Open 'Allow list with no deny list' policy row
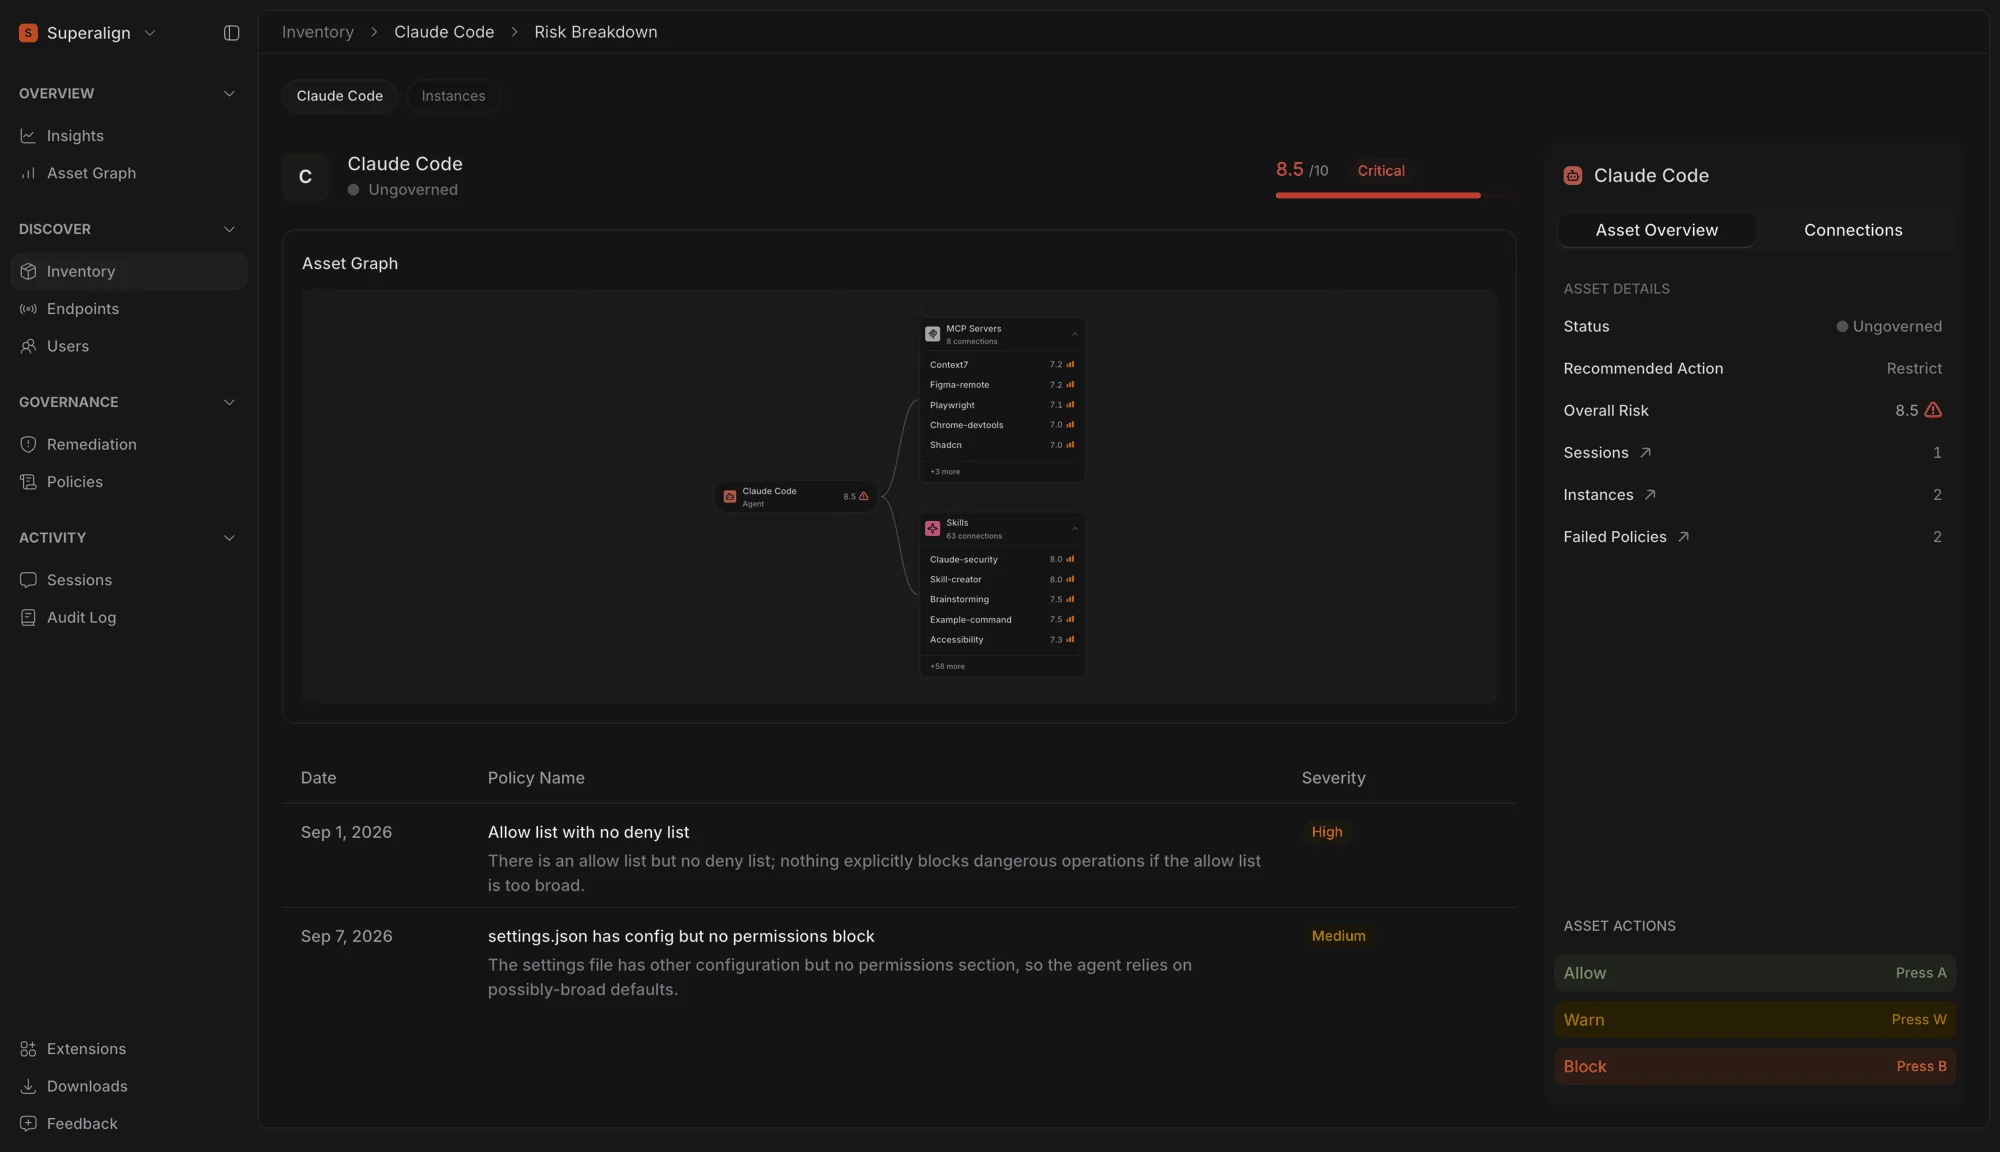2000x1152 pixels. pyautogui.click(x=899, y=856)
